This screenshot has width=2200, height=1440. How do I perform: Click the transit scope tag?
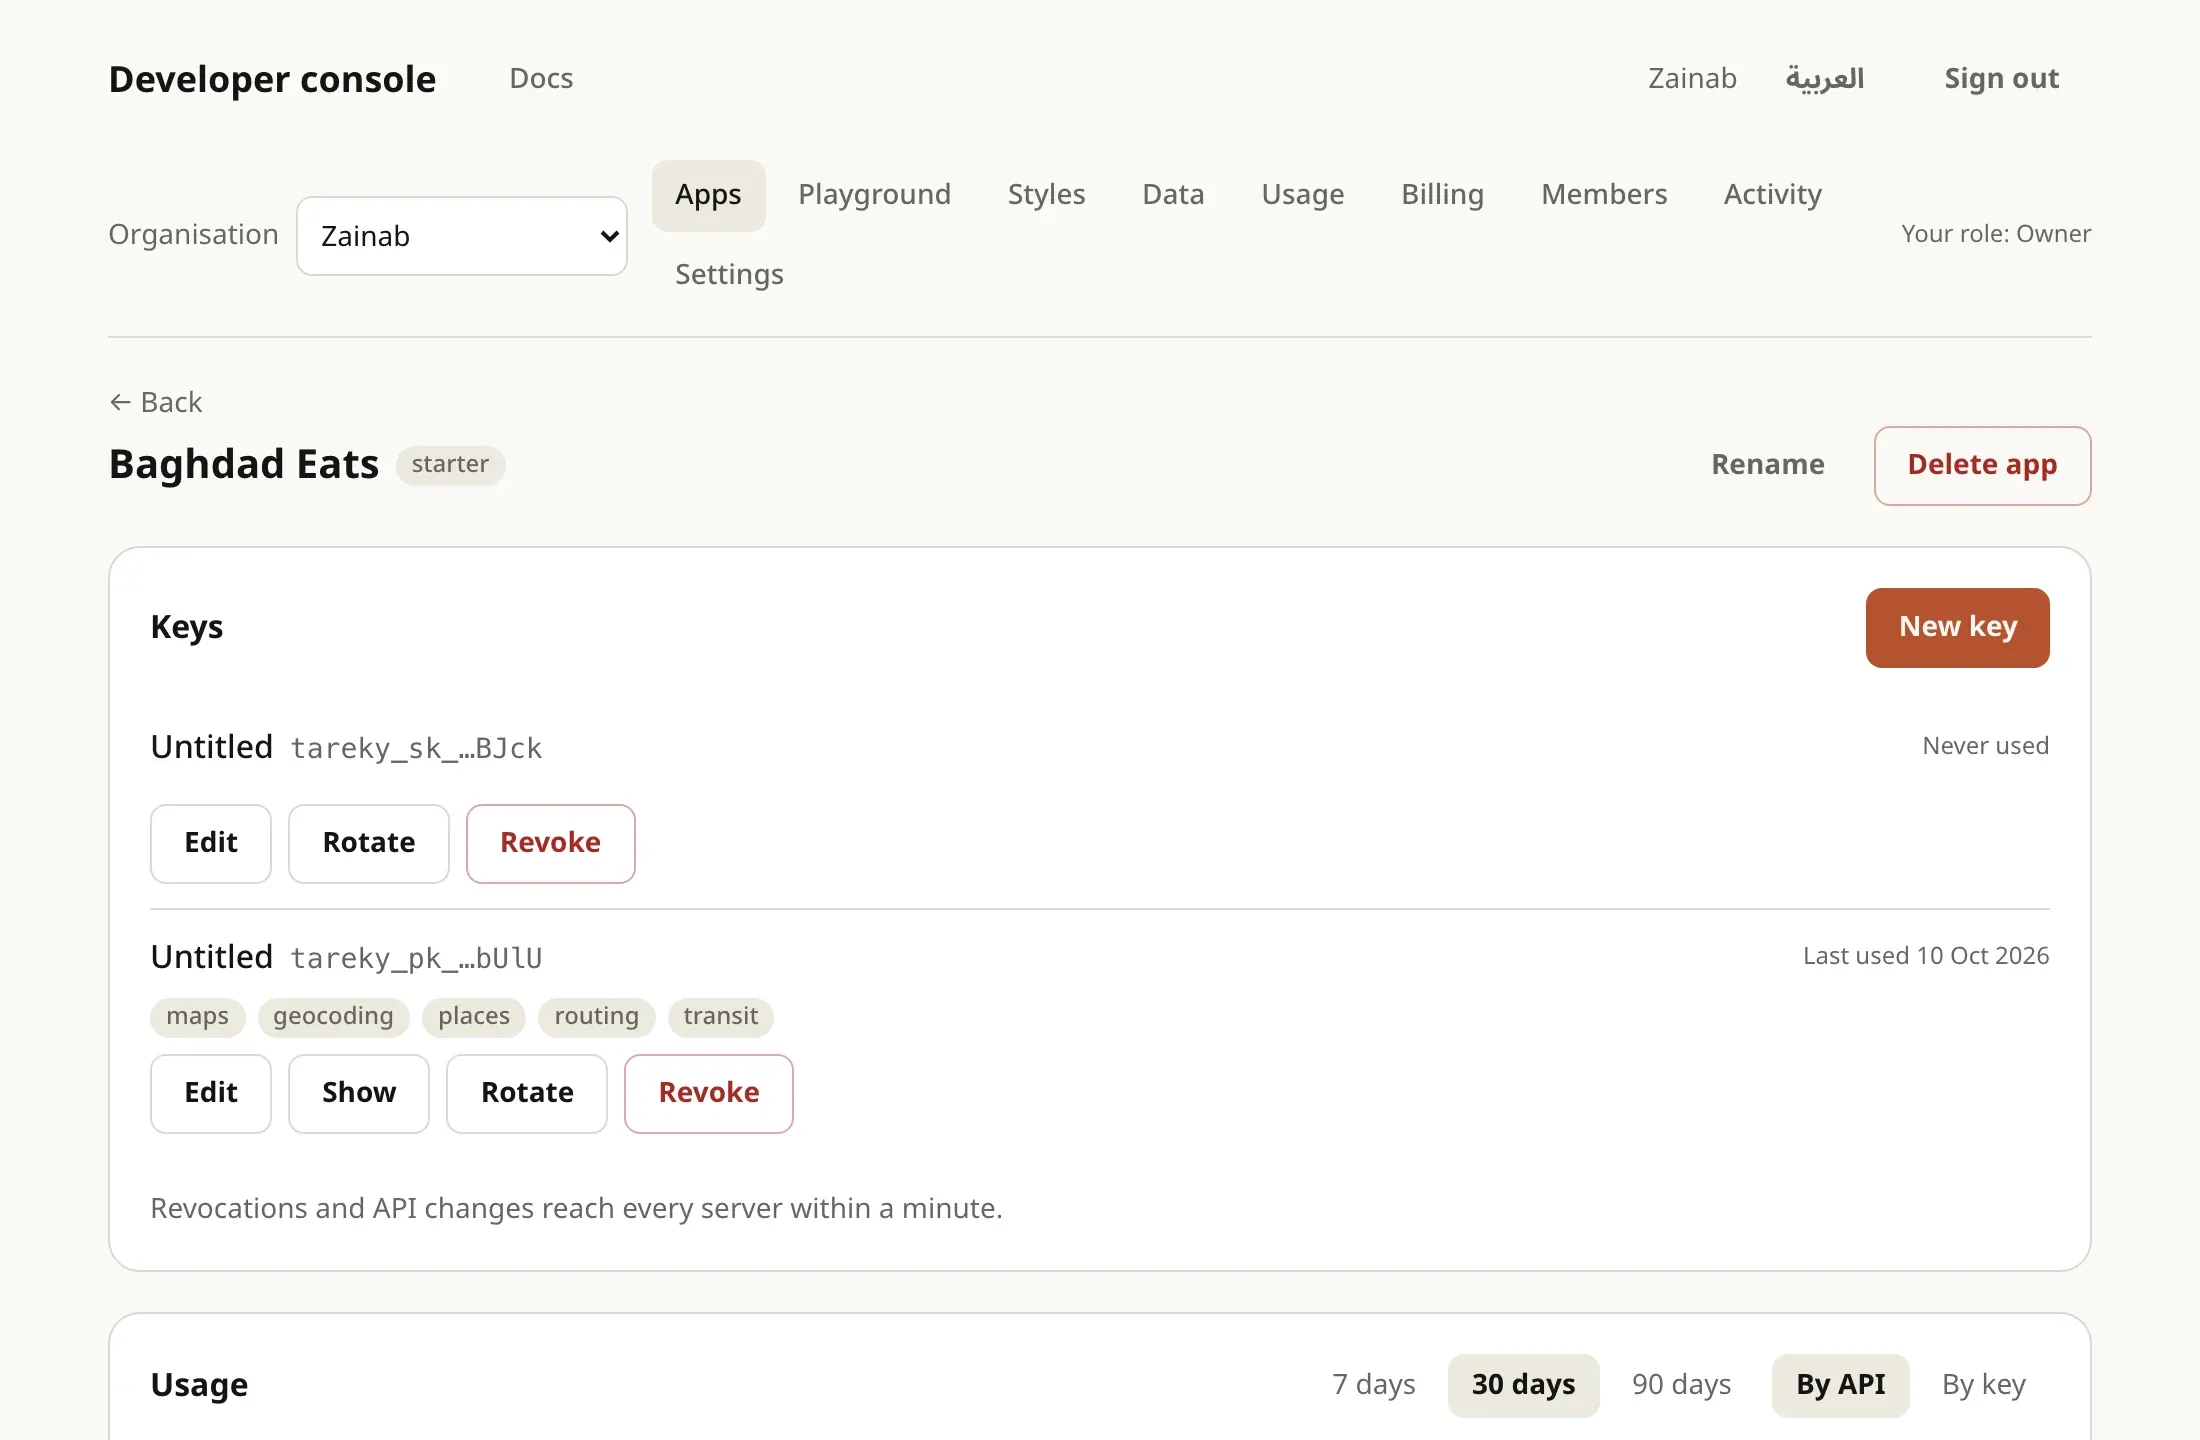coord(721,1017)
